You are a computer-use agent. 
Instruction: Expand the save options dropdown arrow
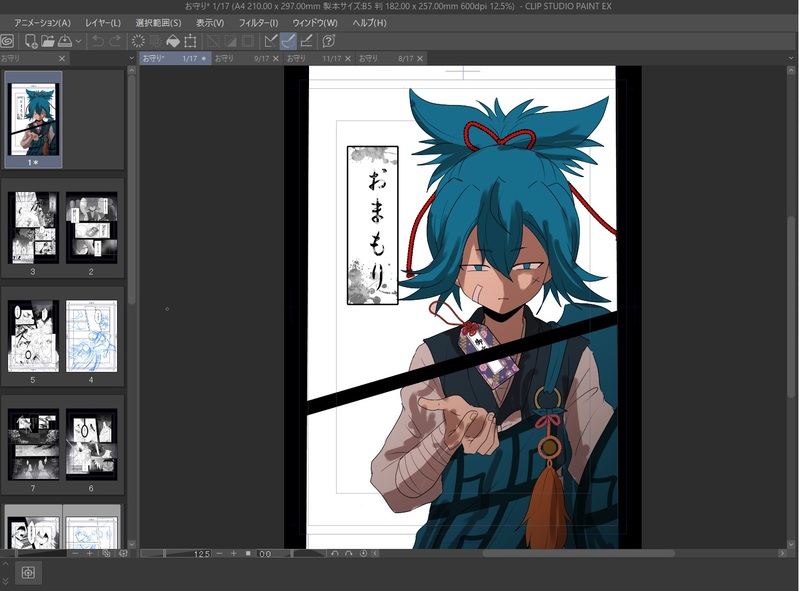[78, 41]
